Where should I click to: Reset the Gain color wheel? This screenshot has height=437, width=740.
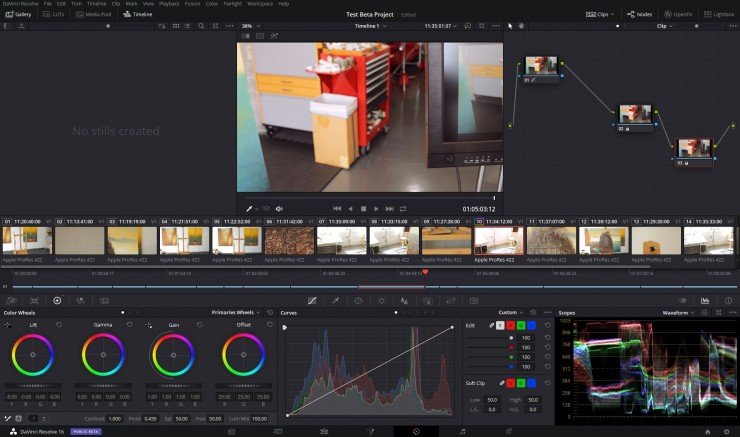click(198, 325)
